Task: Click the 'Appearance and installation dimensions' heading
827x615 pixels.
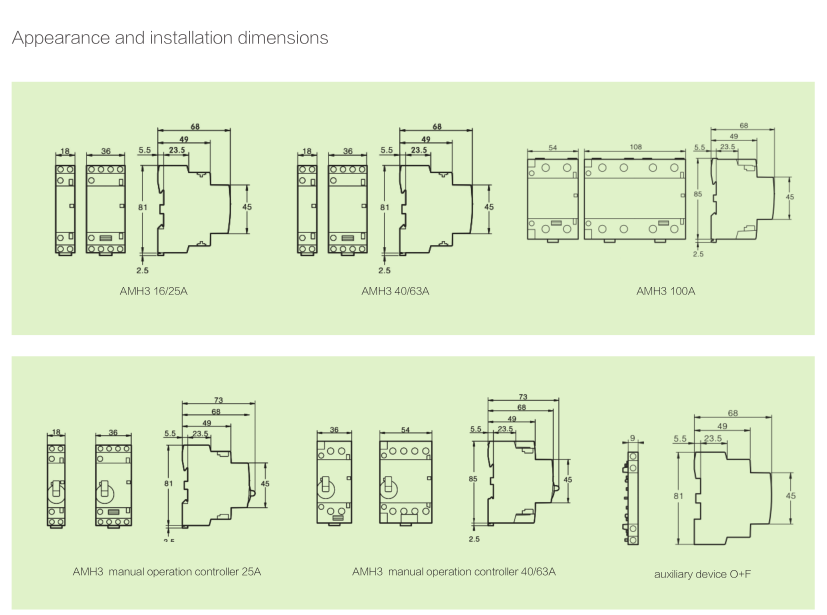Action: [x=169, y=38]
